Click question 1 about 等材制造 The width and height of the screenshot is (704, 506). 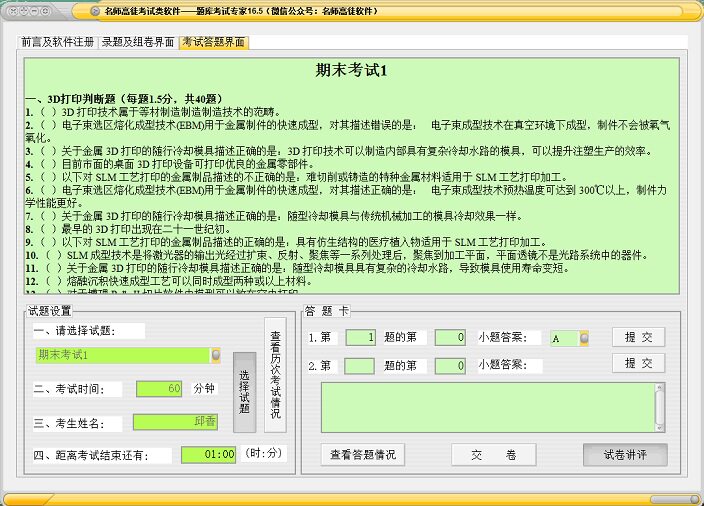(153, 112)
